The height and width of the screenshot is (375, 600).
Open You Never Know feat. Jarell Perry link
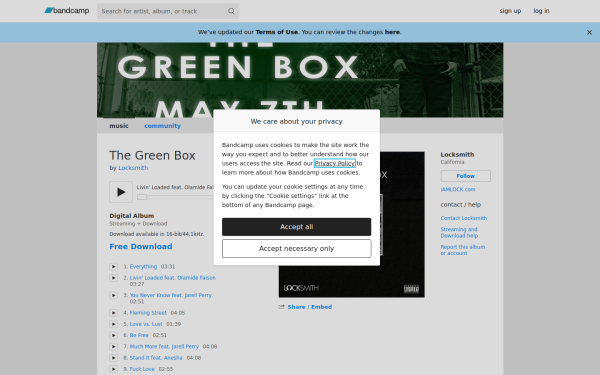(171, 295)
